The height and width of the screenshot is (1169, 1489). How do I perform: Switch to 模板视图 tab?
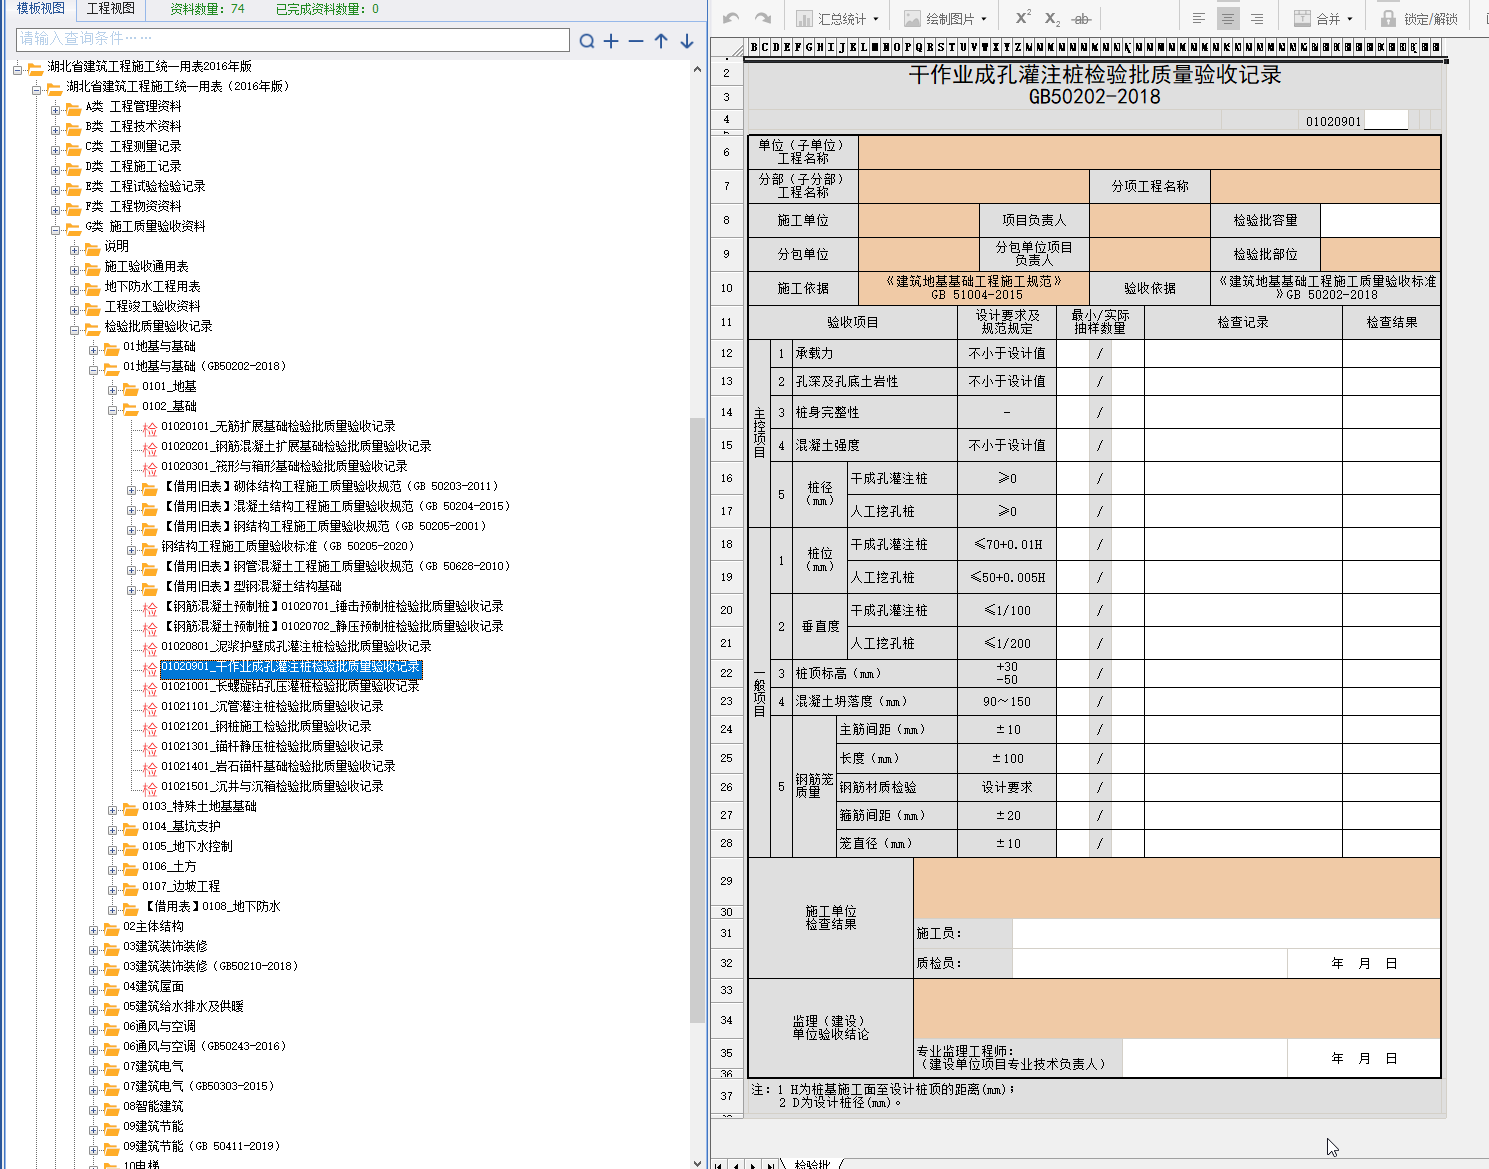click(x=40, y=8)
